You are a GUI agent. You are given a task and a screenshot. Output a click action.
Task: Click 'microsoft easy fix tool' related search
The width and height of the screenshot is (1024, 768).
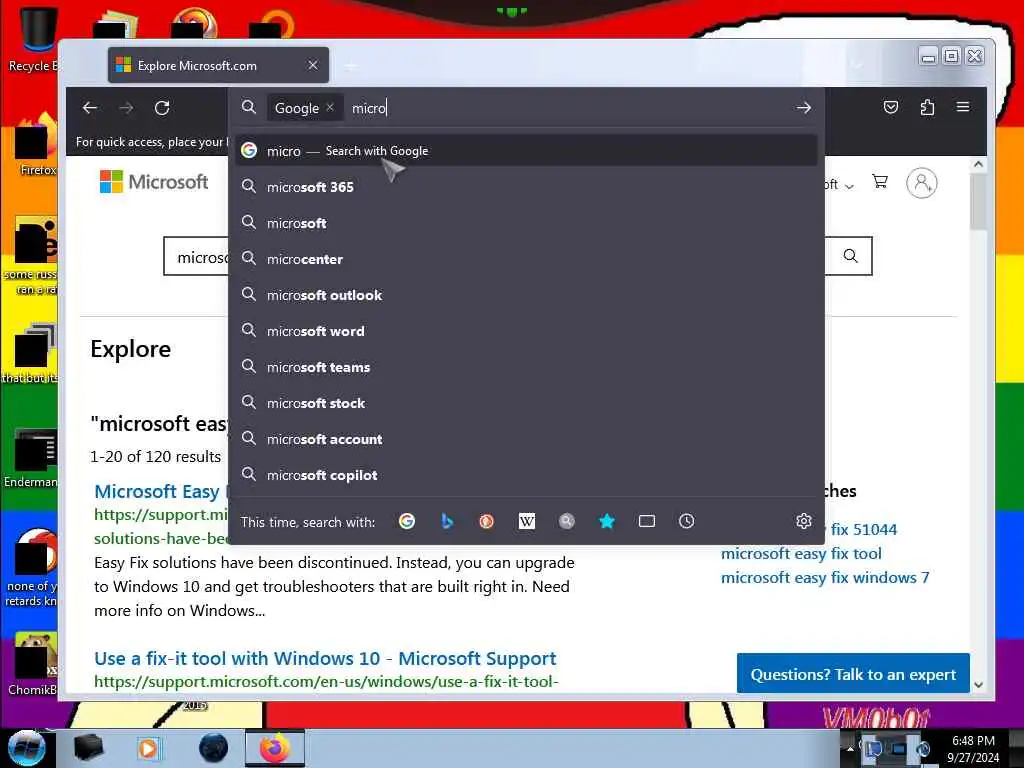(801, 553)
